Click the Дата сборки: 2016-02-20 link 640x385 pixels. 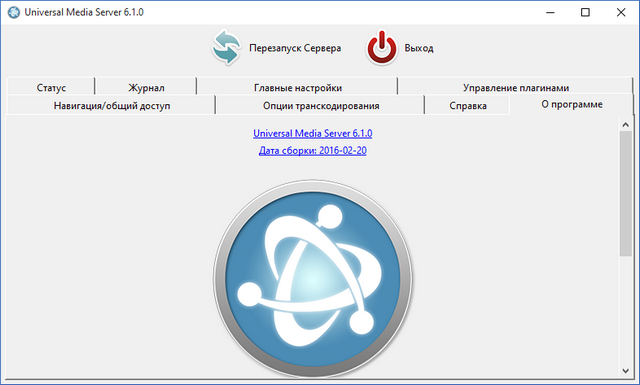tap(313, 151)
